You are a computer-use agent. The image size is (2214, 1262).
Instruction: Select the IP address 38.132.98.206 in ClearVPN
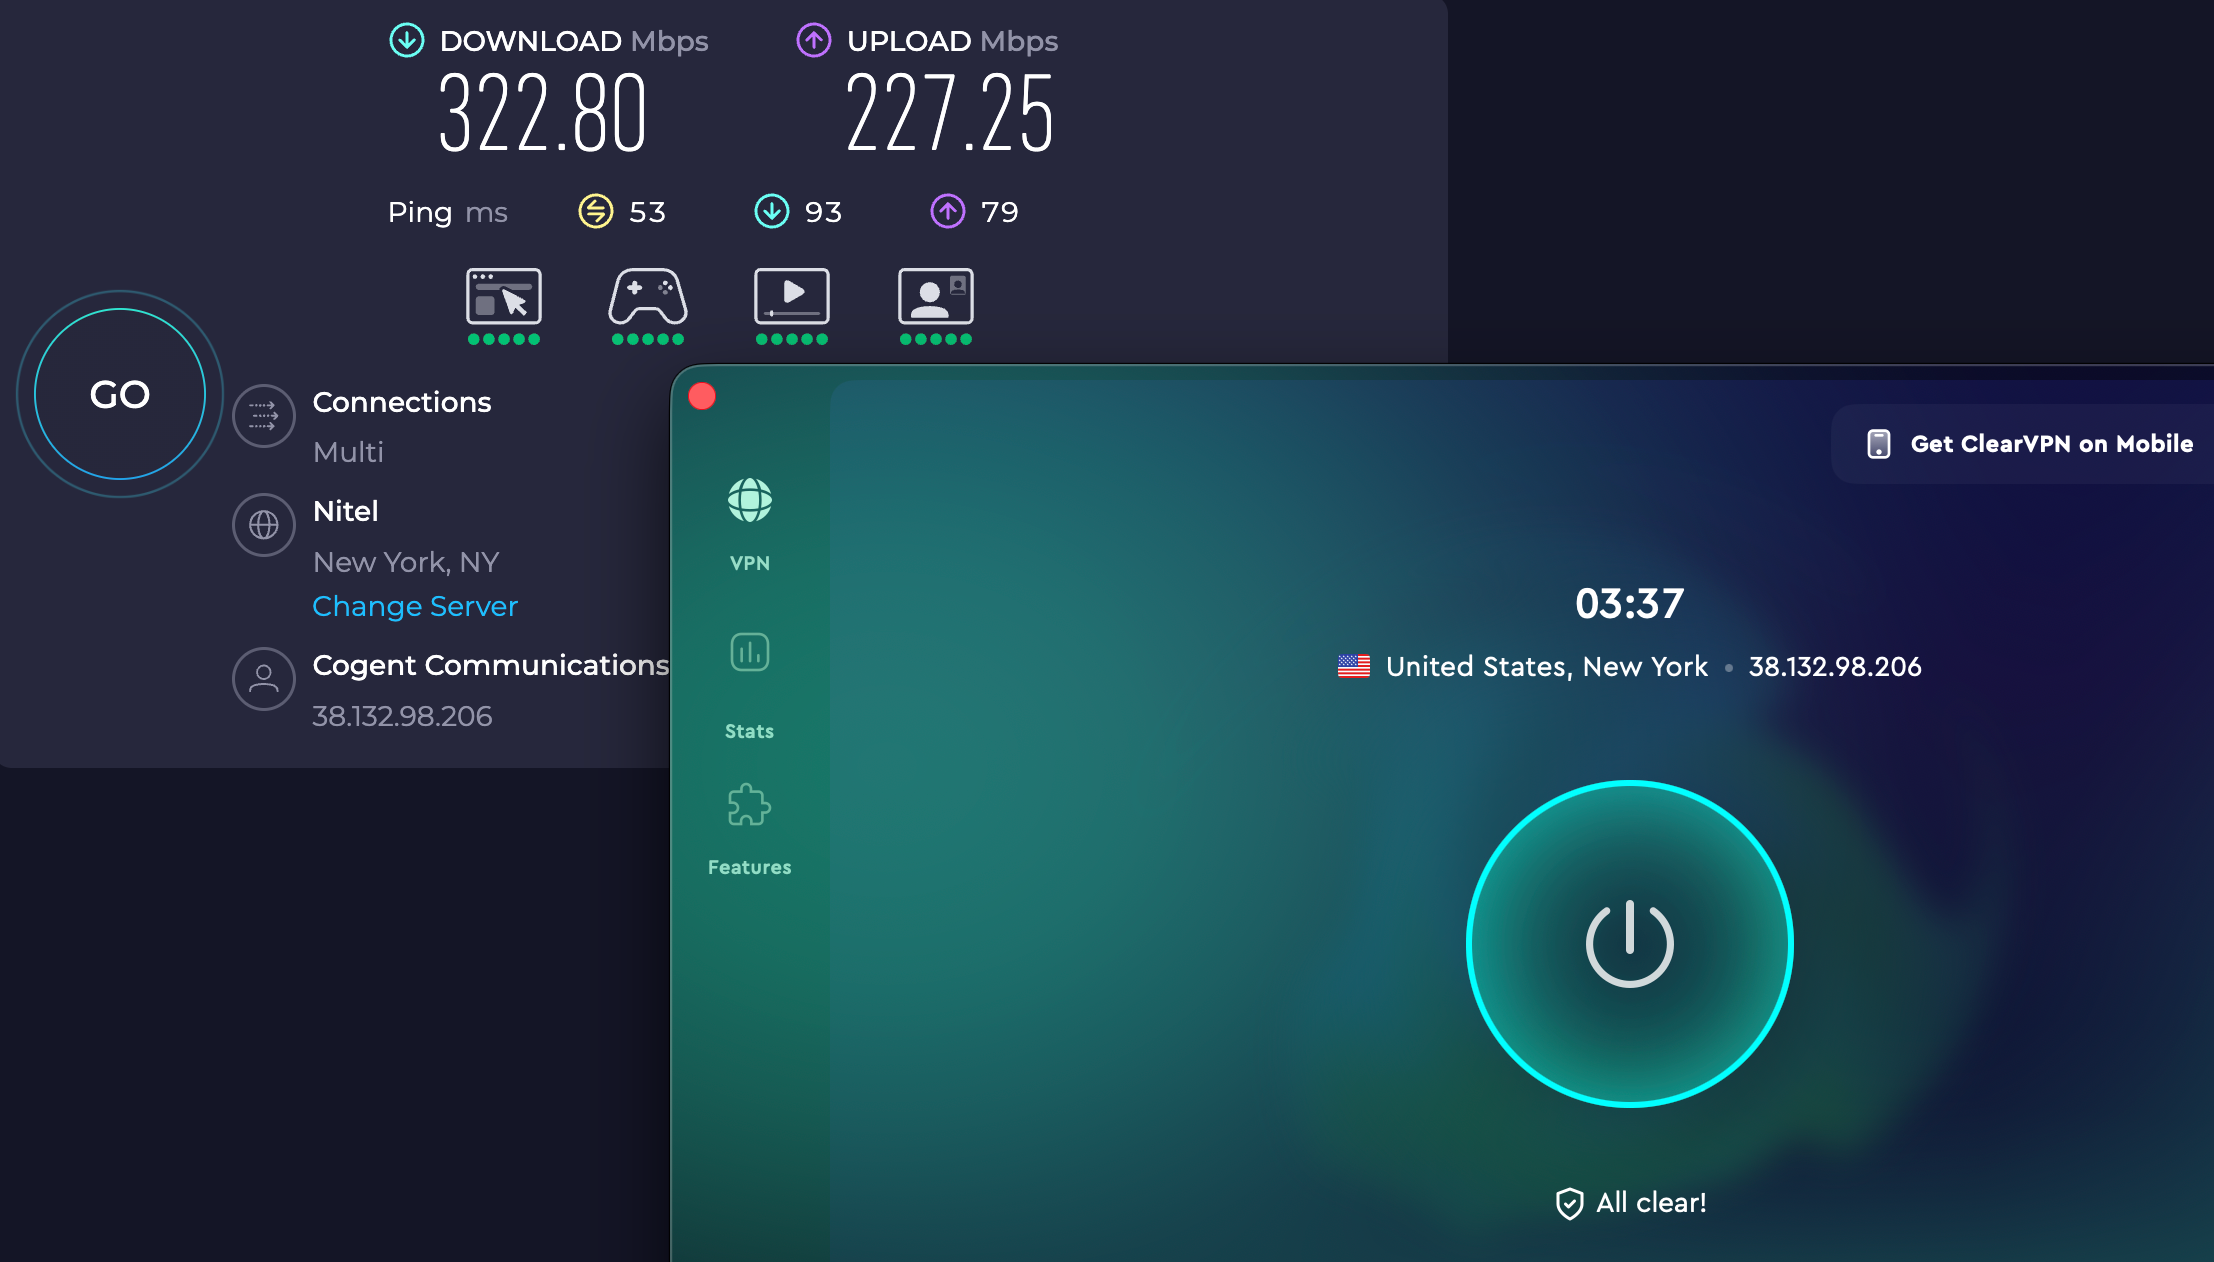point(1836,666)
